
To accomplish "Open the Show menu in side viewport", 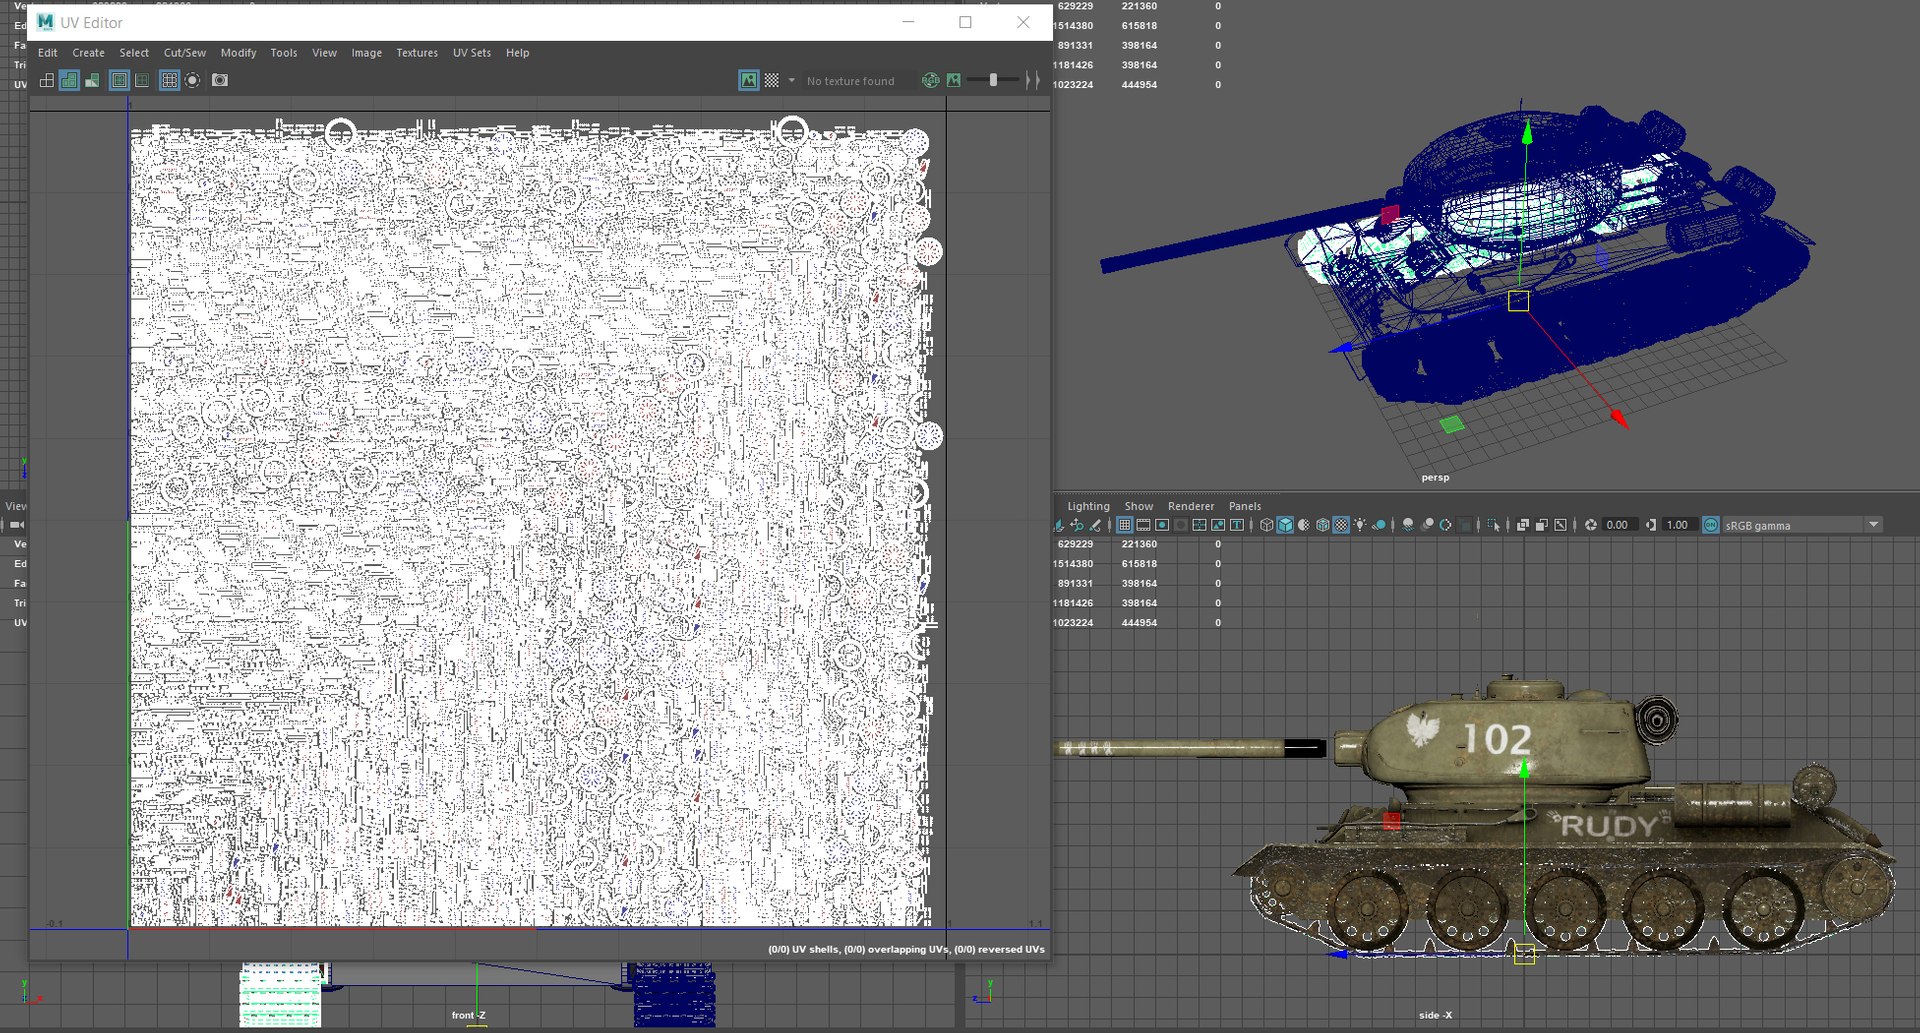I will [x=1138, y=506].
